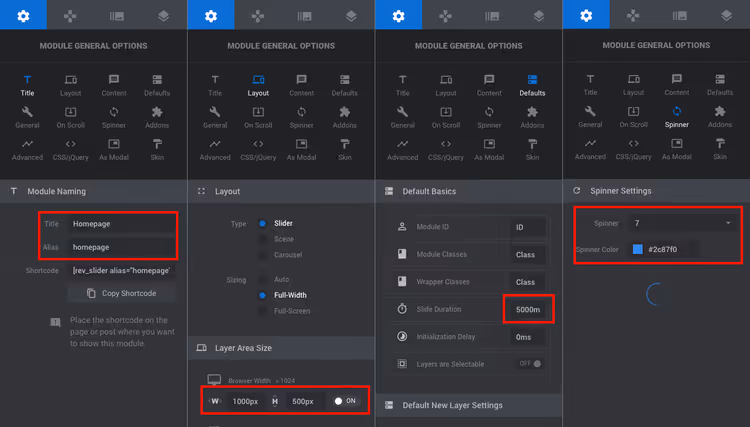
Task: Click the Initialization Delay field 0ms
Action: point(528,337)
